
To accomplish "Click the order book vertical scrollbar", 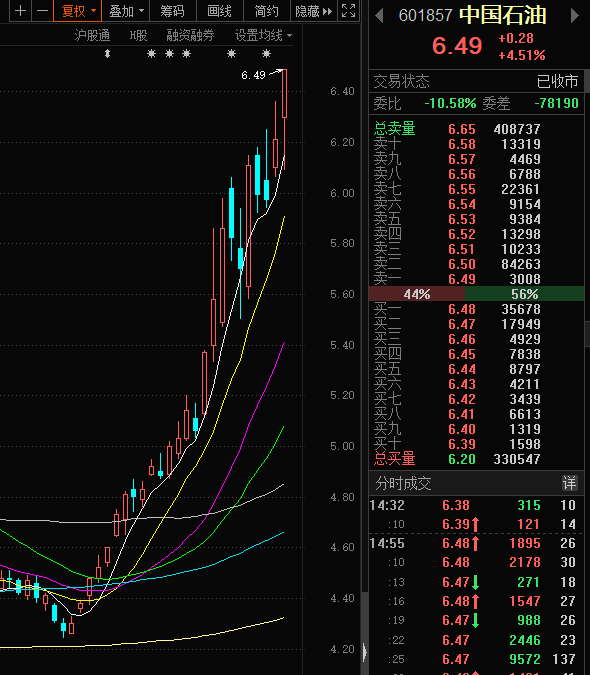I will [x=587, y=334].
